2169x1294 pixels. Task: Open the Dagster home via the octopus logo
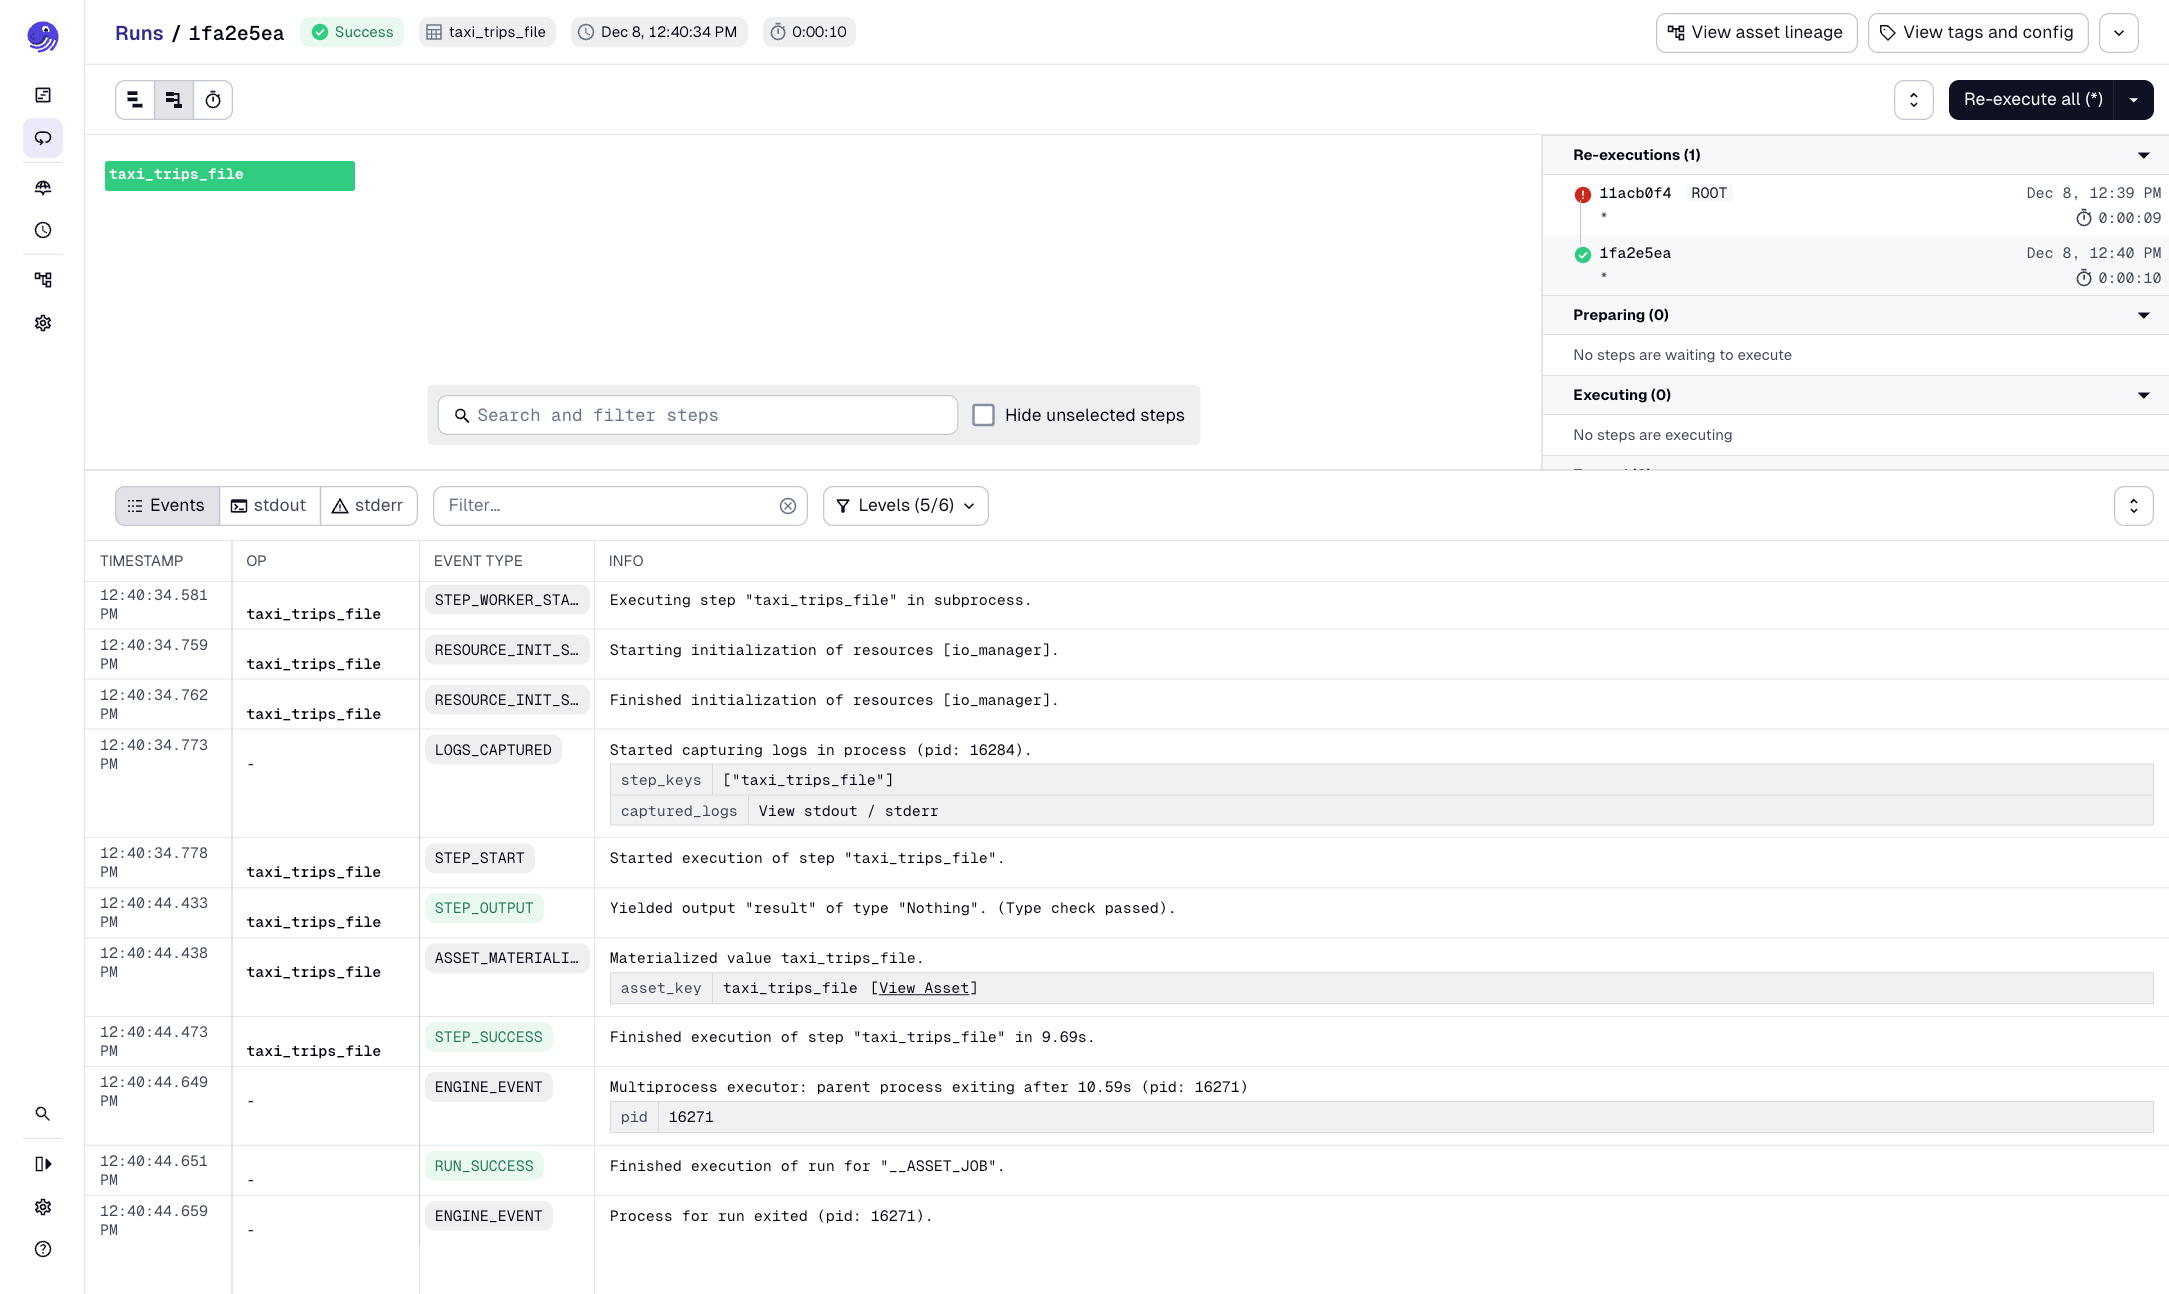click(43, 36)
